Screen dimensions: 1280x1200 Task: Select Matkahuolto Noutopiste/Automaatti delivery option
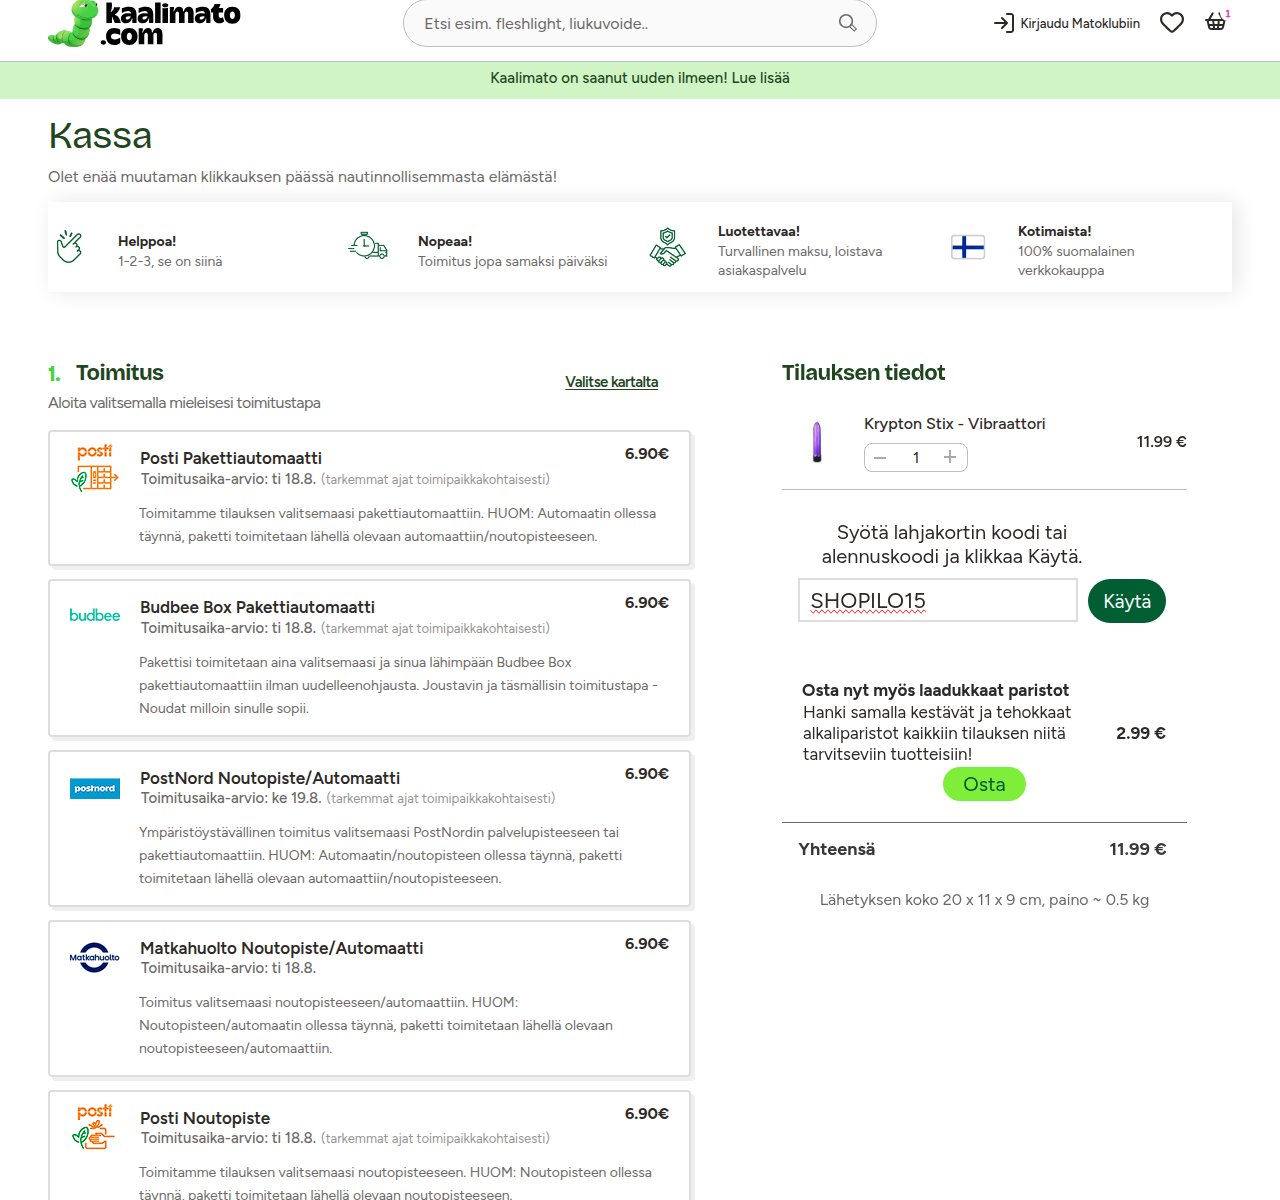pos(370,998)
